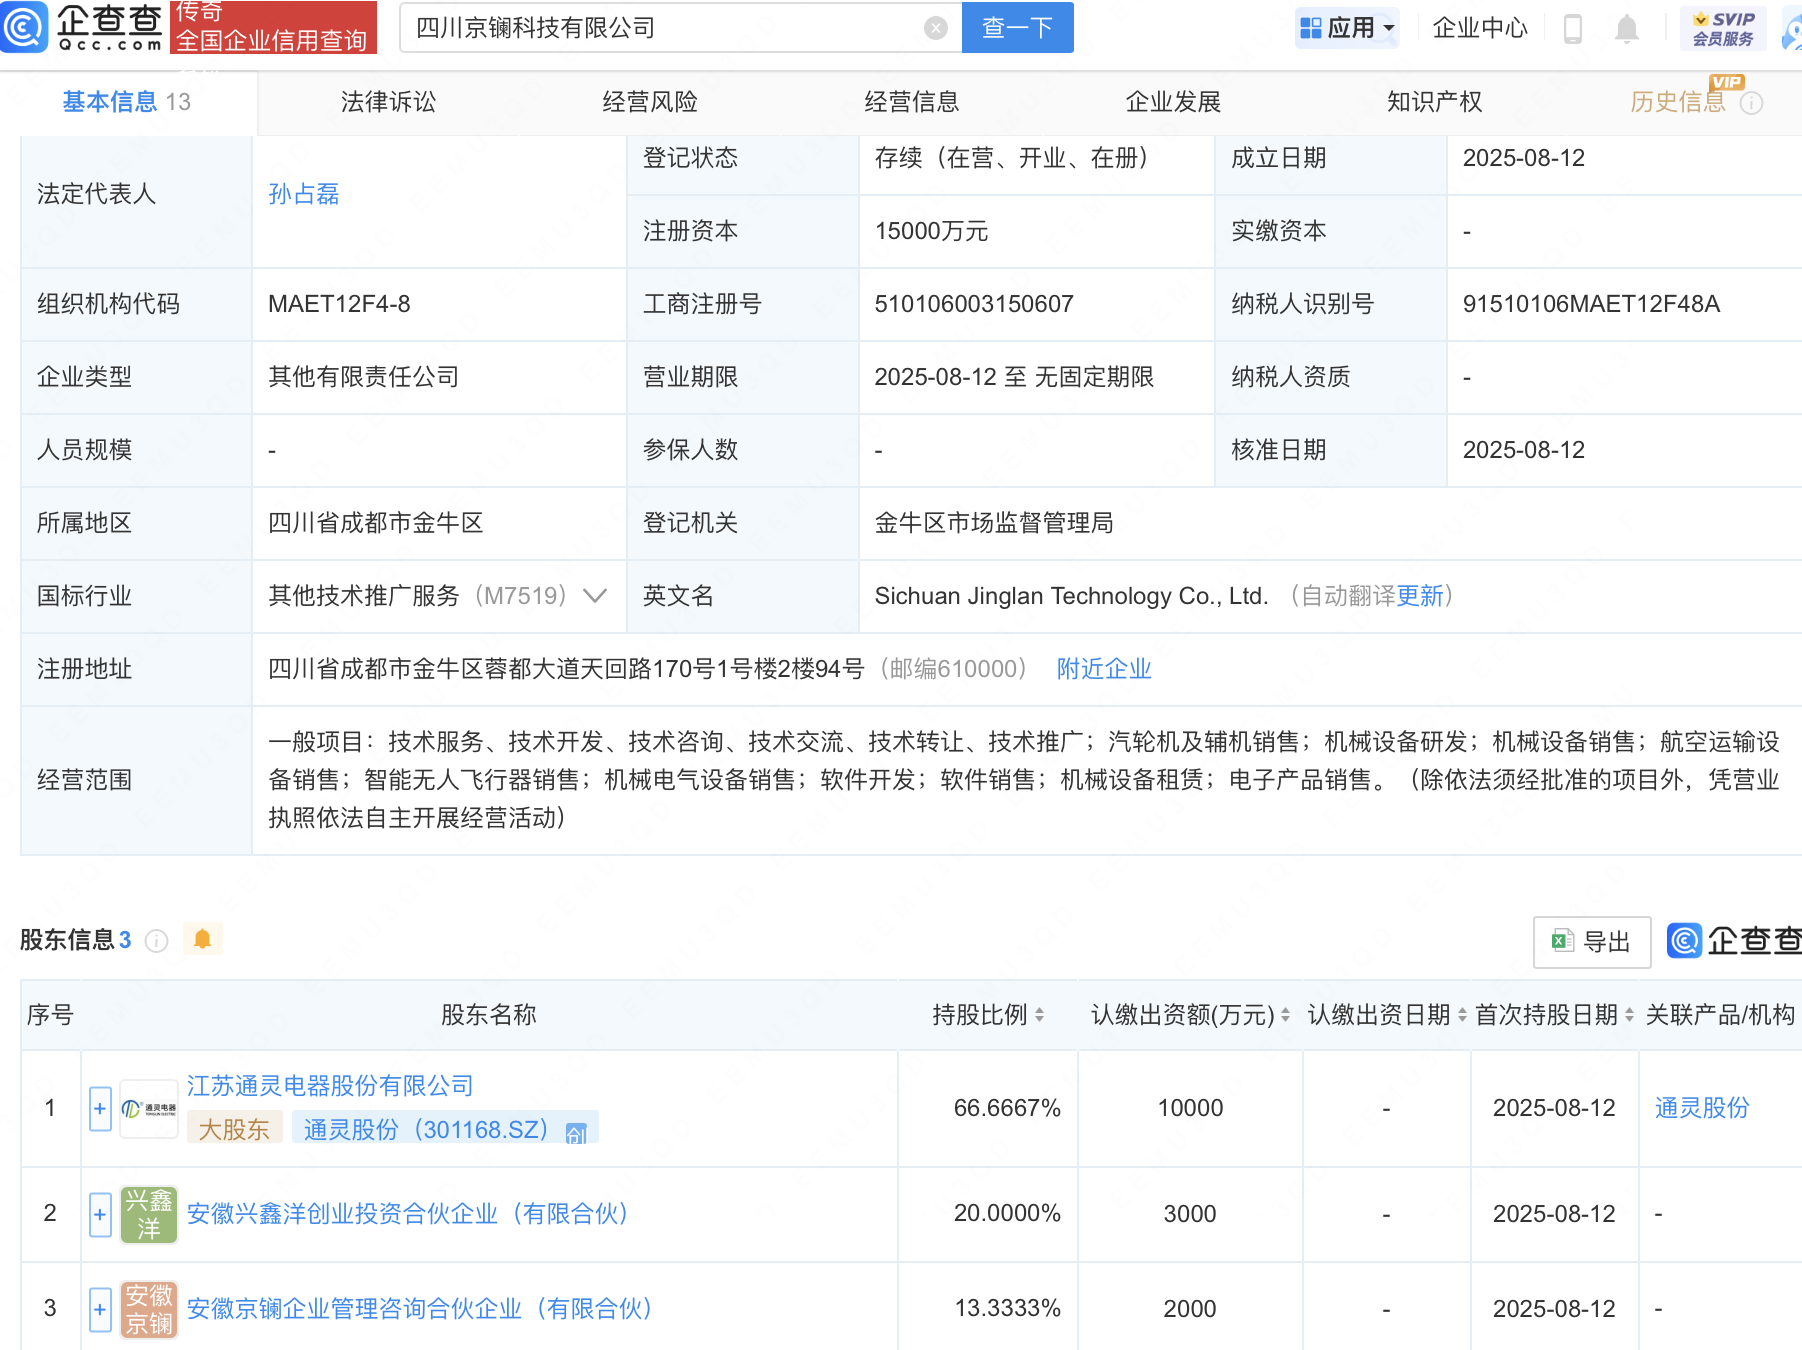This screenshot has width=1802, height=1350.
Task: Expand the 国标行业 classification chevron
Action: coord(595,596)
